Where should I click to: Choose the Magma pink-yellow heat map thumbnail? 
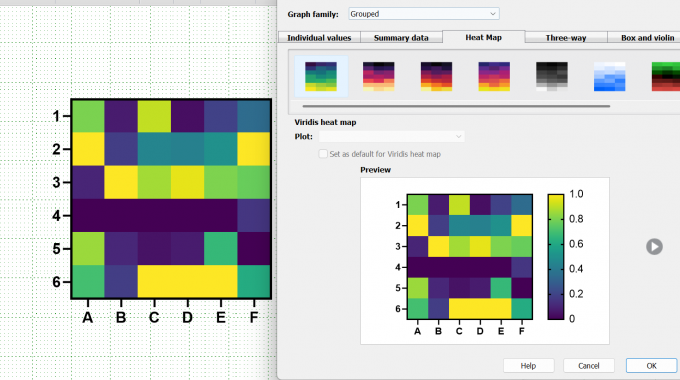pos(379,76)
